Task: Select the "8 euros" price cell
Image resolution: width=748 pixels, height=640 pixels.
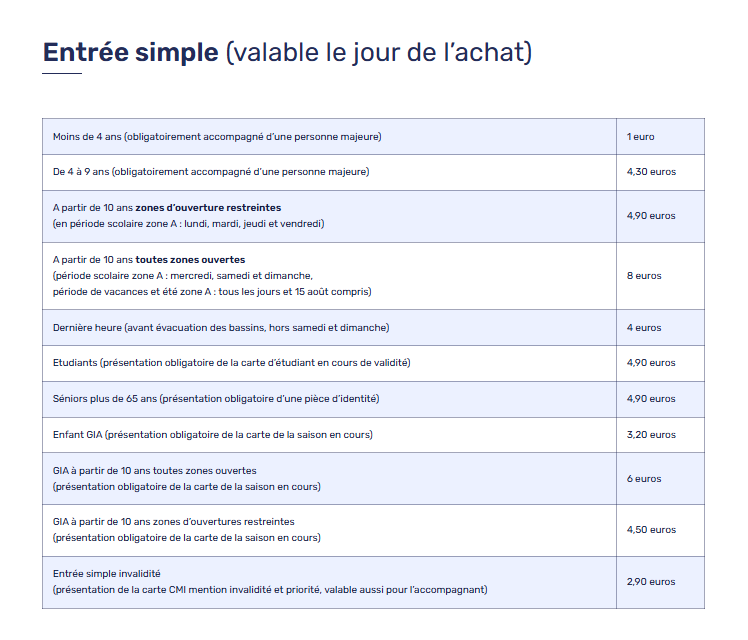Action: coord(644,276)
